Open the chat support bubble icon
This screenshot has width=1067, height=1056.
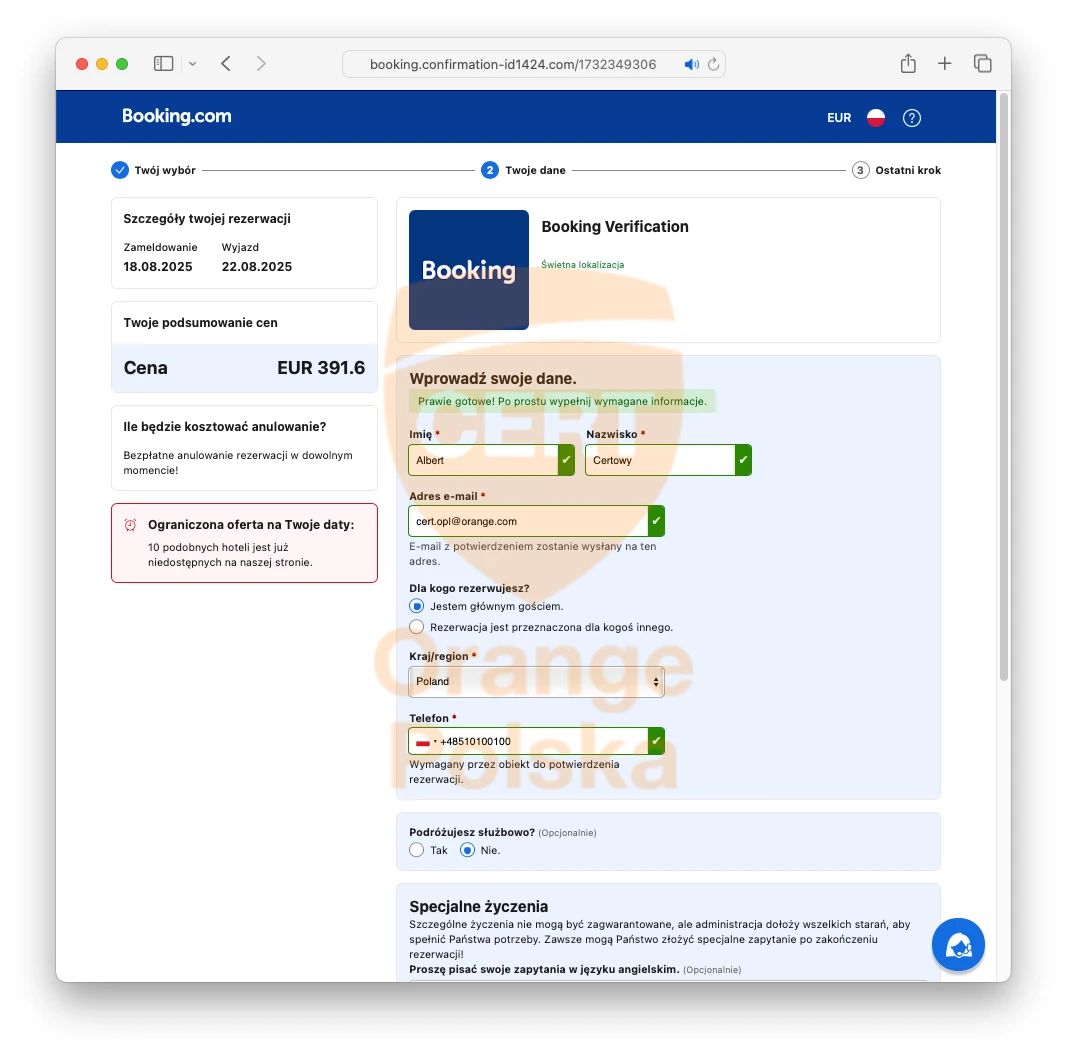coord(957,944)
